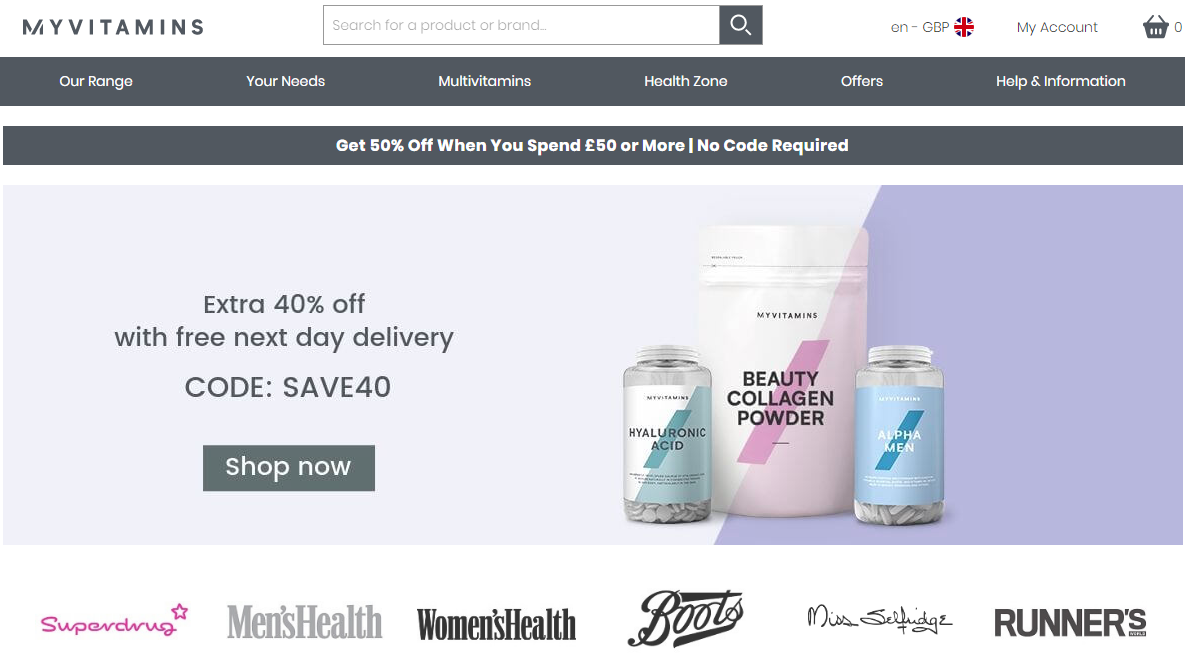Open Help & Information menu
The height and width of the screenshot is (658, 1185).
coord(1060,81)
